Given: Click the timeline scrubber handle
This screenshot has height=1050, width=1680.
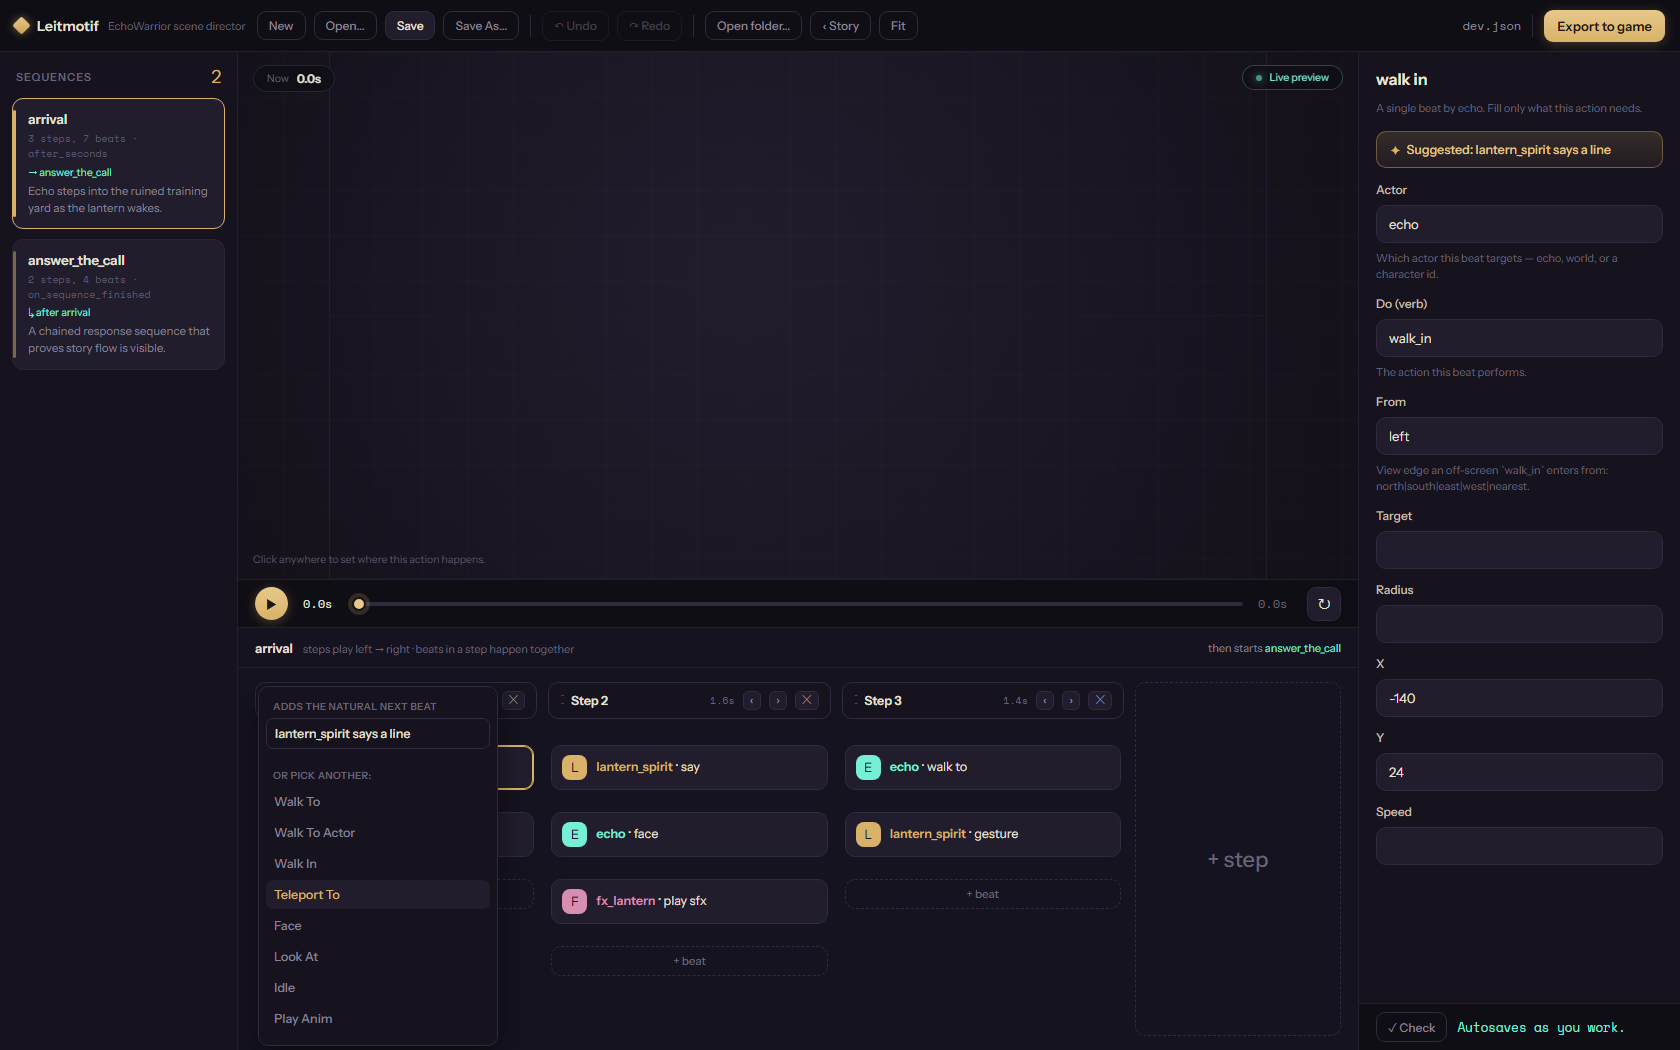Looking at the screenshot, I should (x=359, y=604).
